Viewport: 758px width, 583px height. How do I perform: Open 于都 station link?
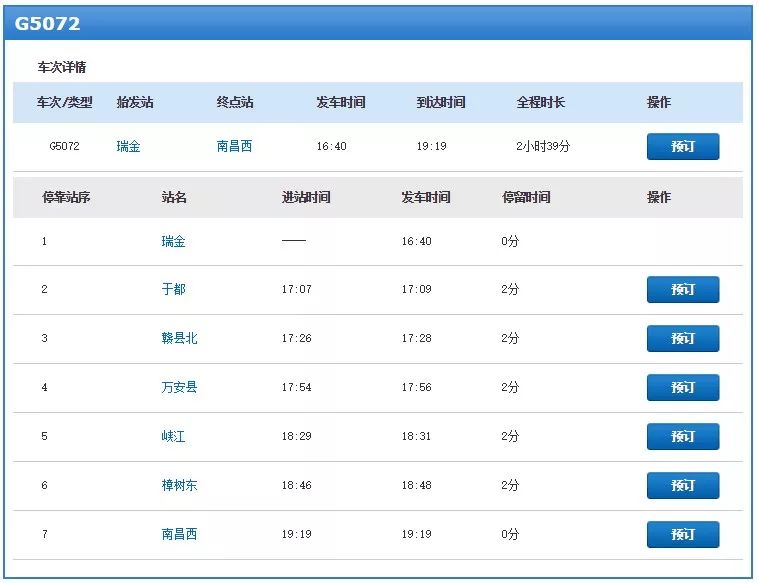pos(173,289)
